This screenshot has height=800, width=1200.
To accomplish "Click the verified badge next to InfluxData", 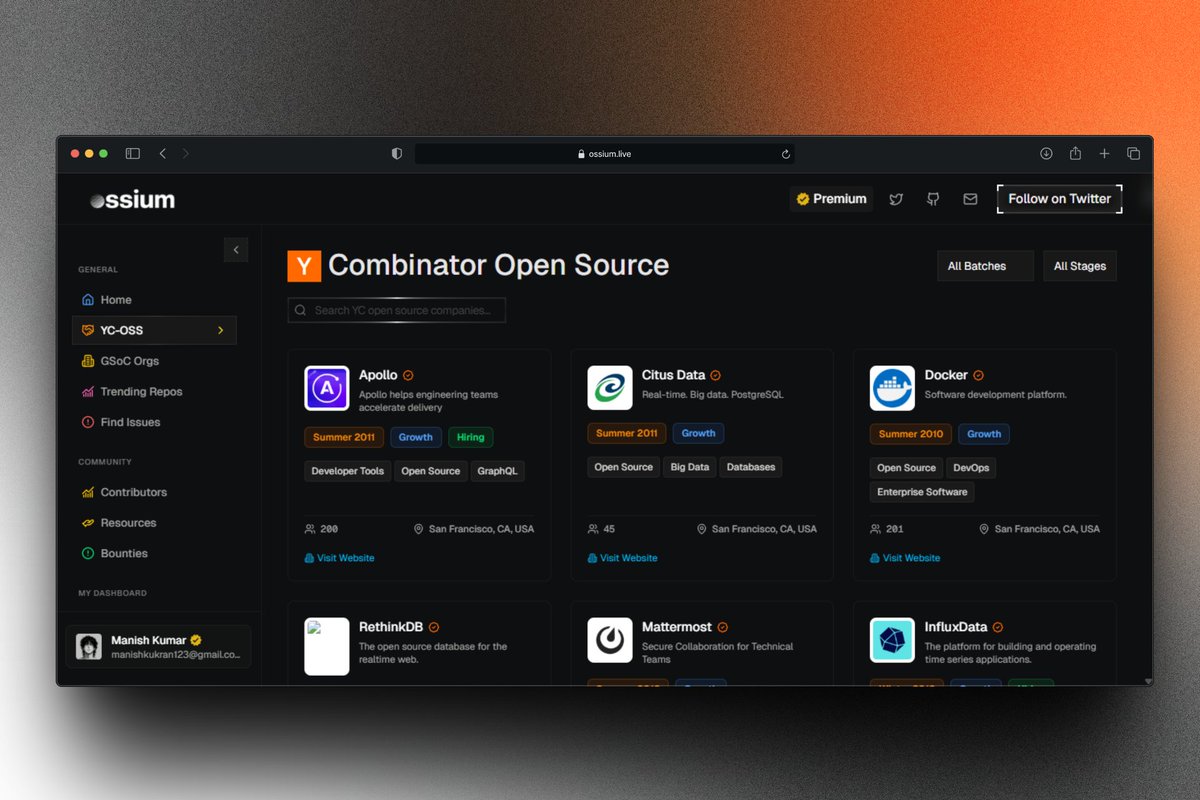I will tap(997, 627).
